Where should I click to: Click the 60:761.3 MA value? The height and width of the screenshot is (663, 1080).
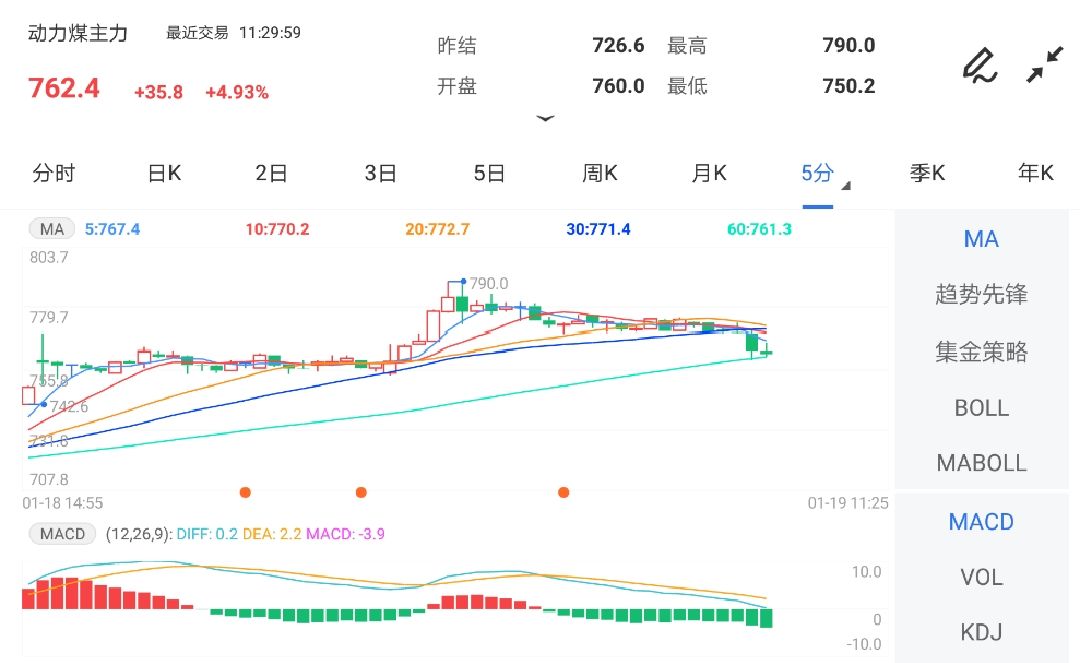[759, 229]
